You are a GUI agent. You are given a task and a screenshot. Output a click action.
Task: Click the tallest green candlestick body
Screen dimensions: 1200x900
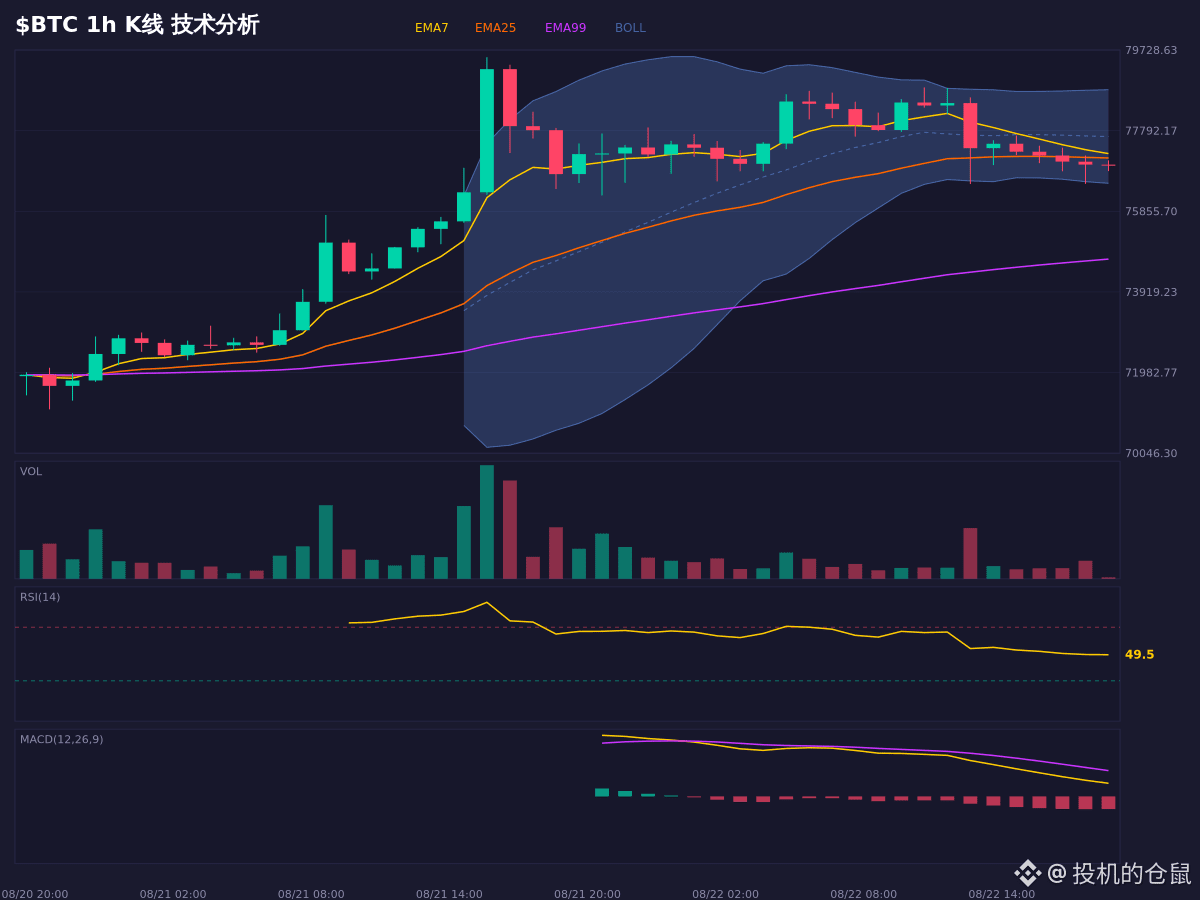pyautogui.click(x=487, y=130)
